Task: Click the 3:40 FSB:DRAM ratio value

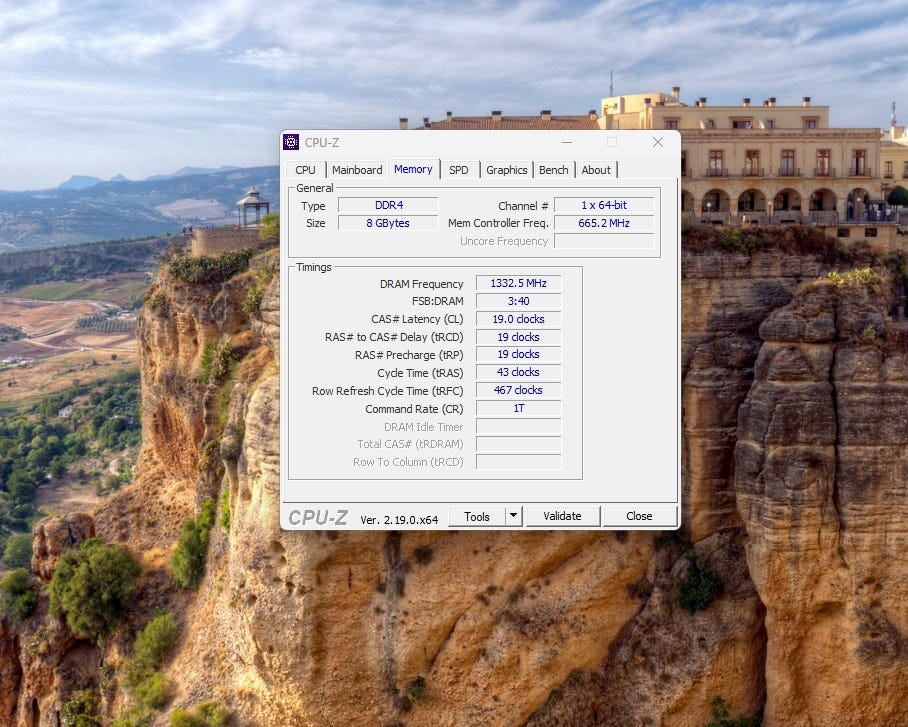Action: point(518,301)
